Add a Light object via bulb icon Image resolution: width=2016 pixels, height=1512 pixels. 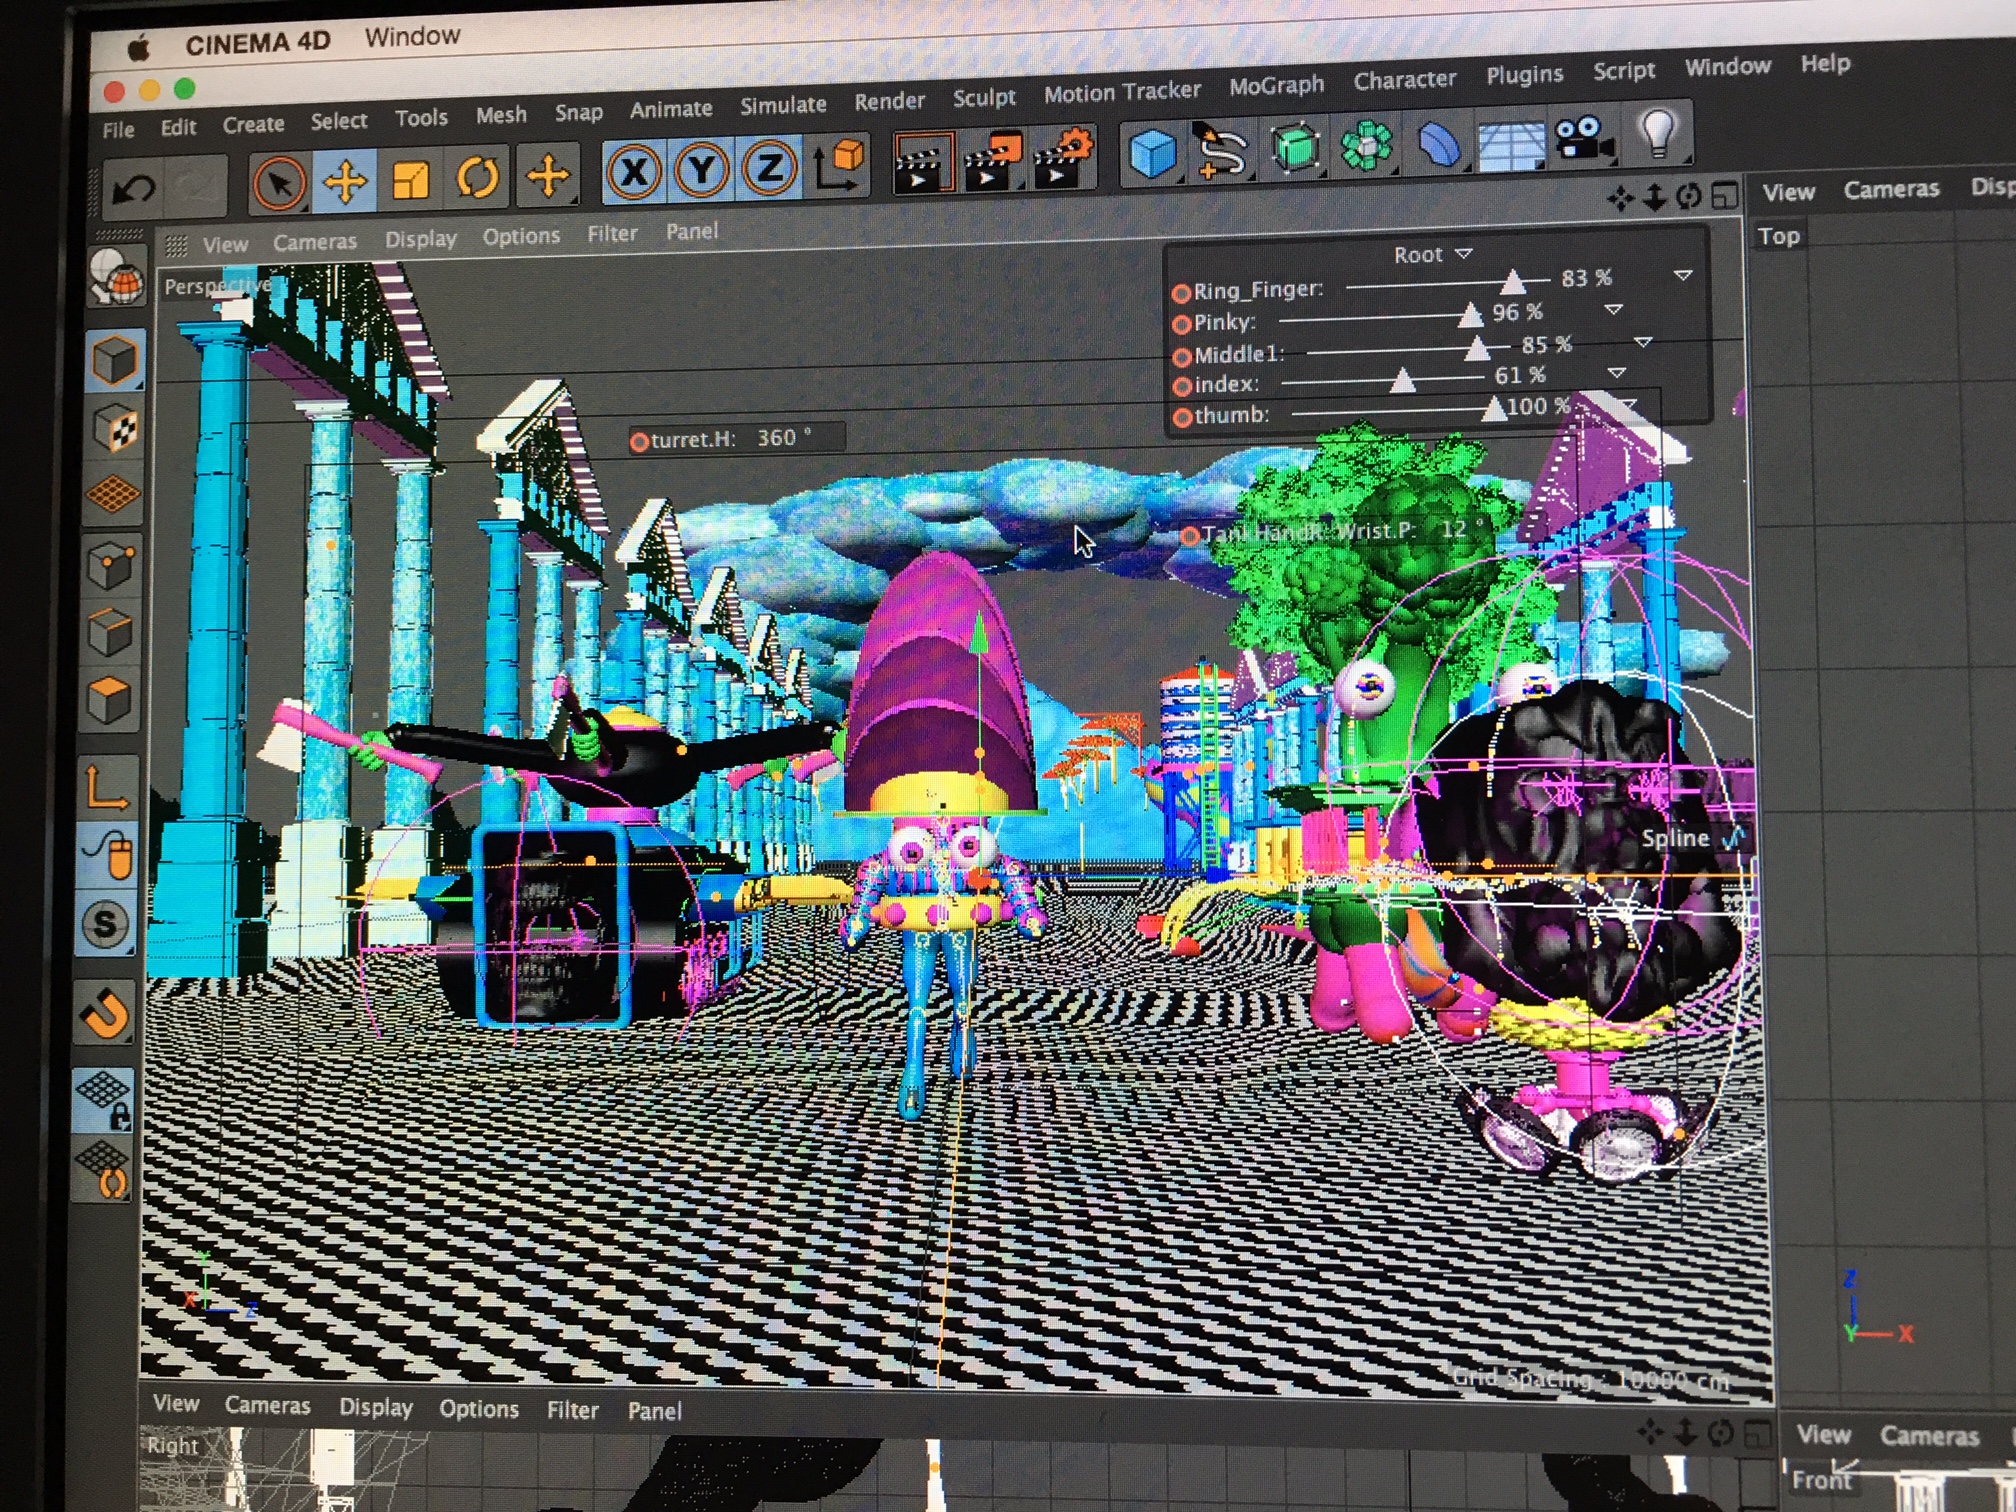point(1658,132)
